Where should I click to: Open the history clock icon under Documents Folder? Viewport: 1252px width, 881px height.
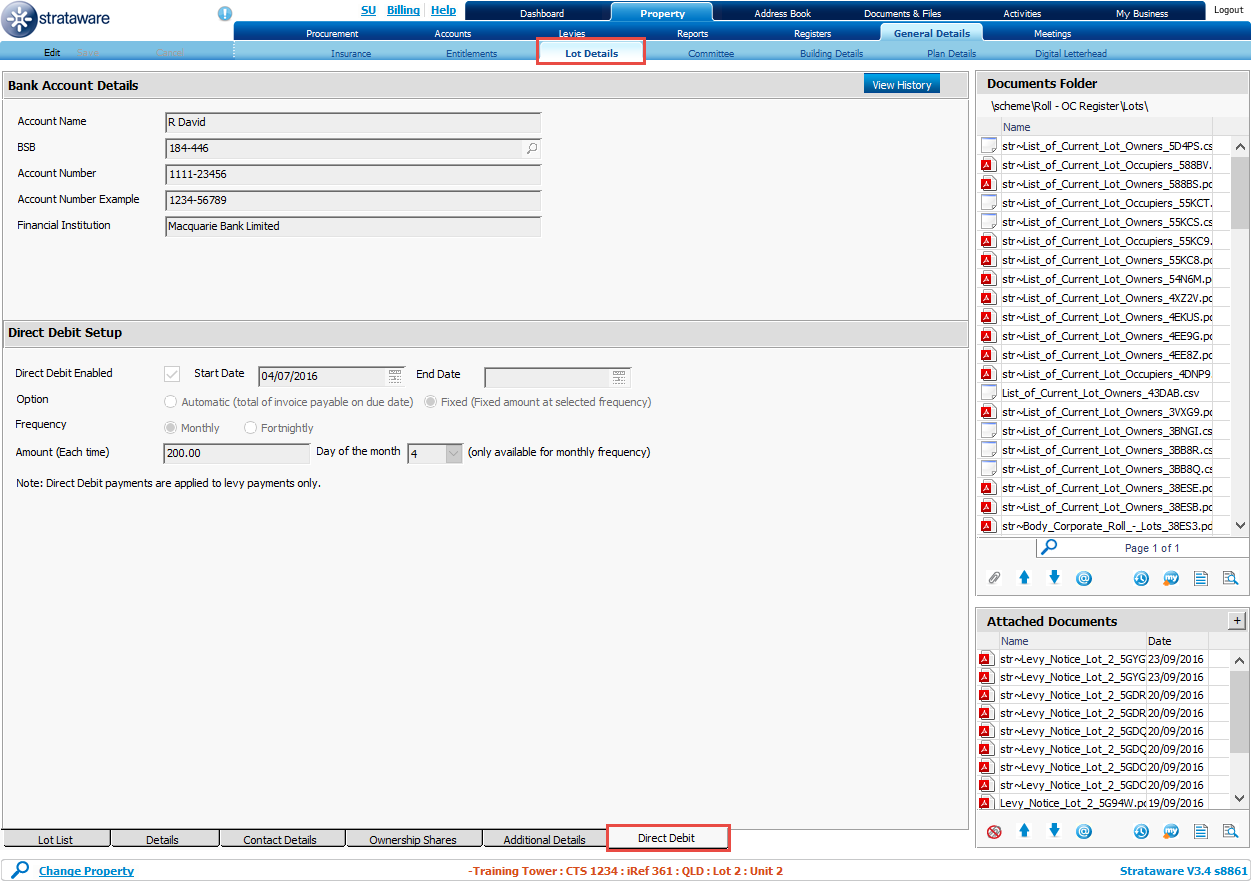pos(1141,578)
